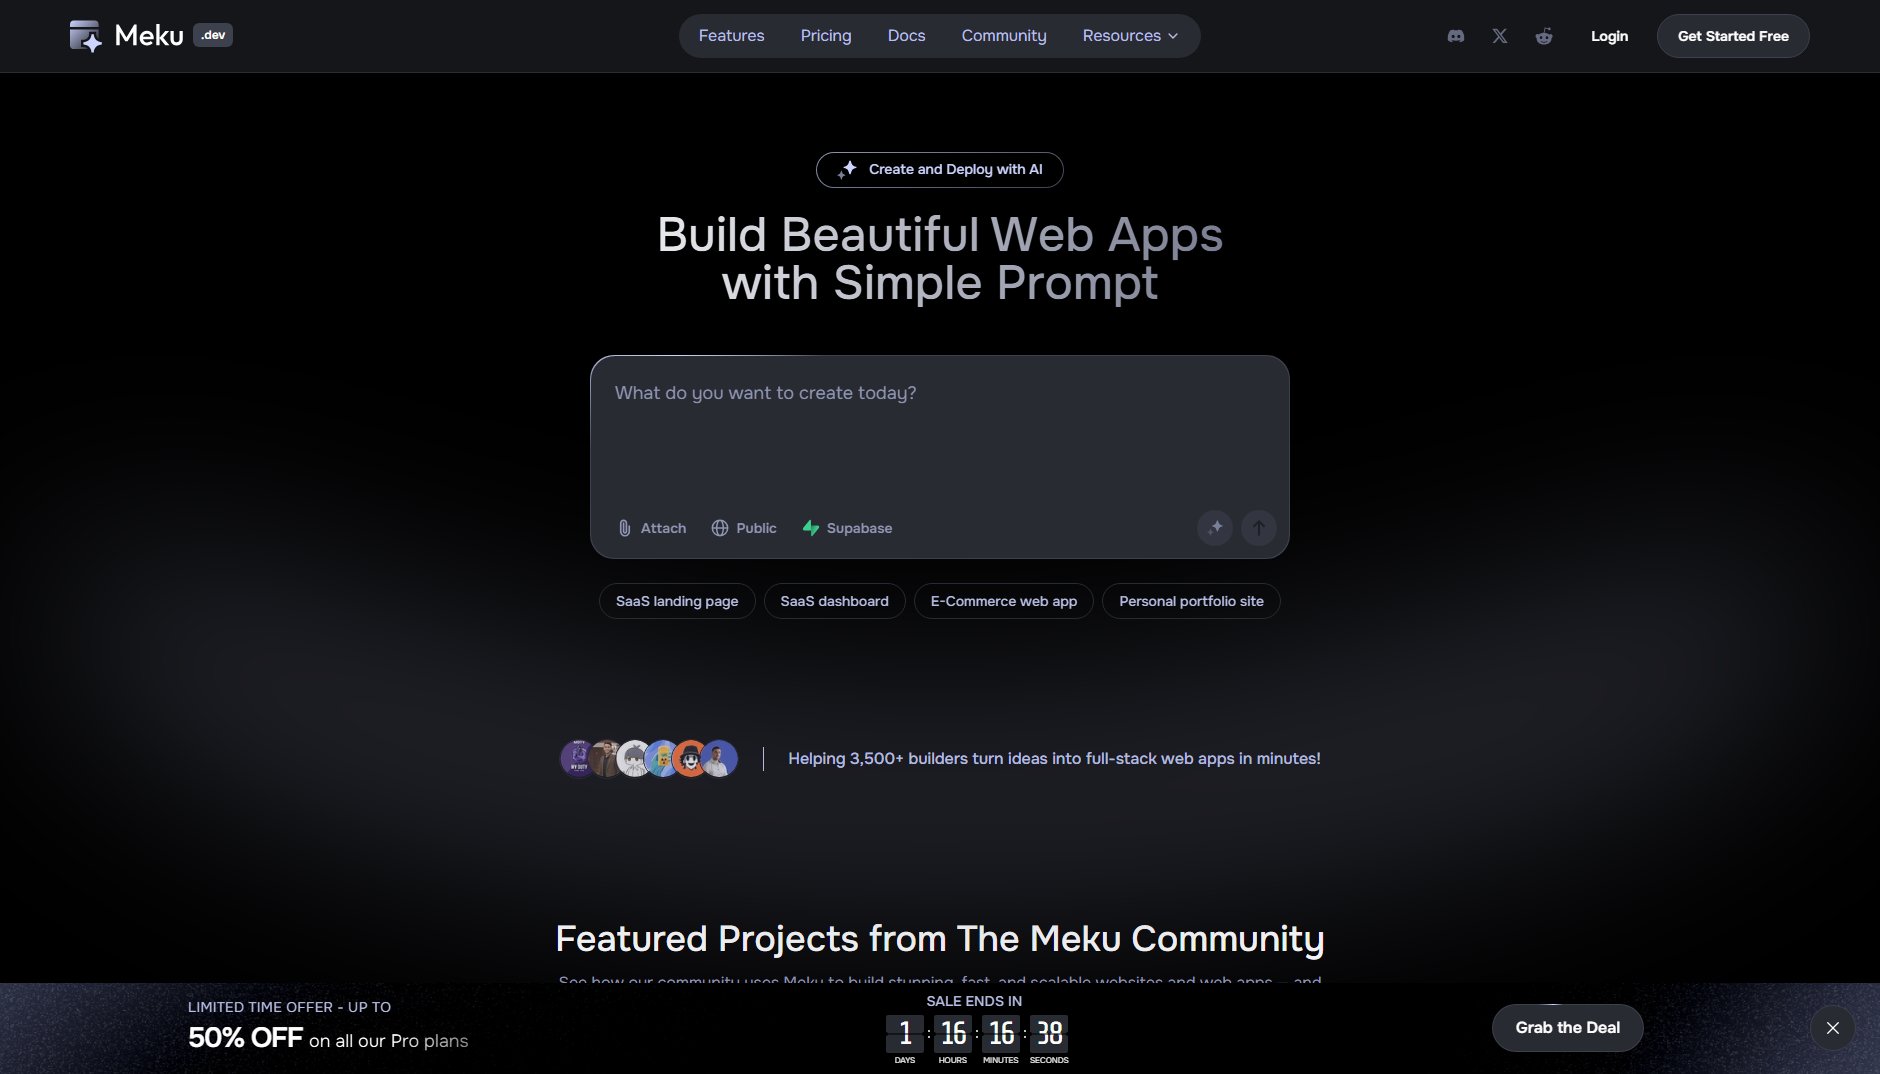Dismiss the sale banner with X
This screenshot has height=1074, width=1880.
[1832, 1028]
